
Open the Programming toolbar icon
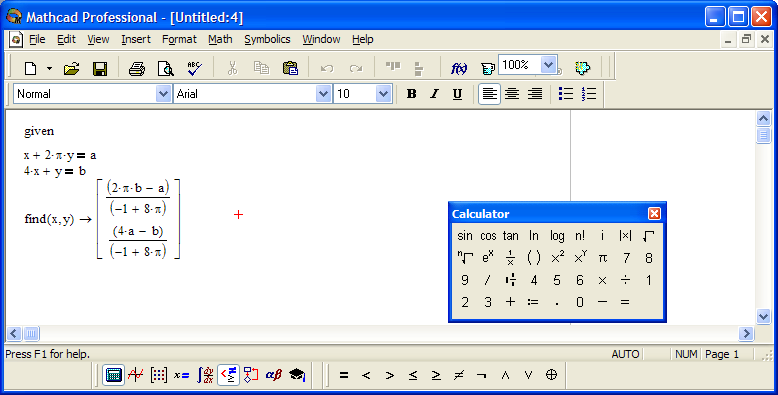[251, 375]
